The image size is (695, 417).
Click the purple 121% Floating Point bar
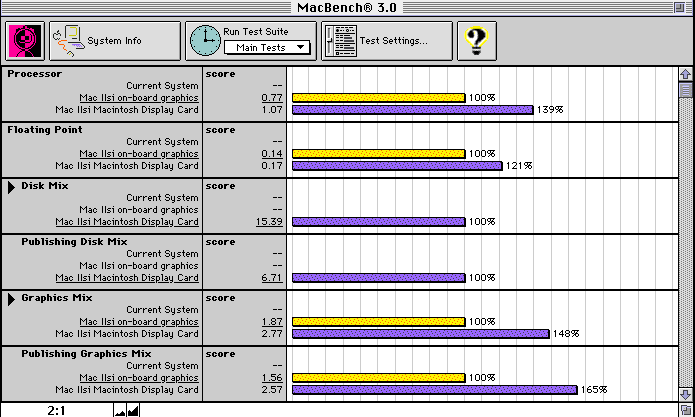397,166
